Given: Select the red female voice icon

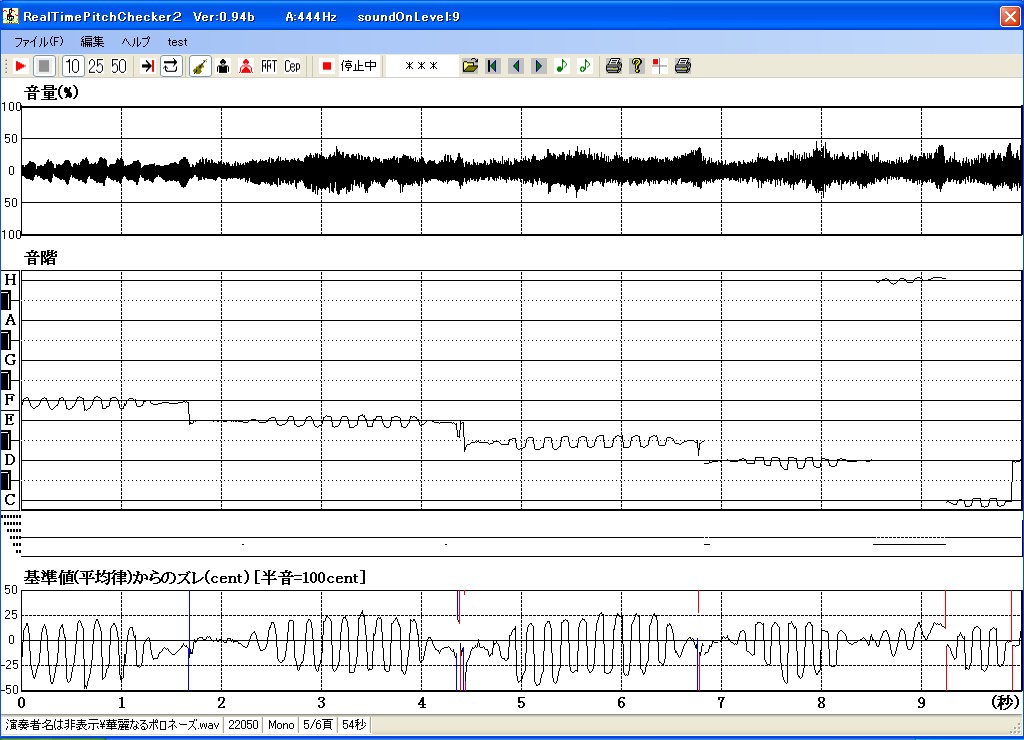Looking at the screenshot, I should point(246,66).
